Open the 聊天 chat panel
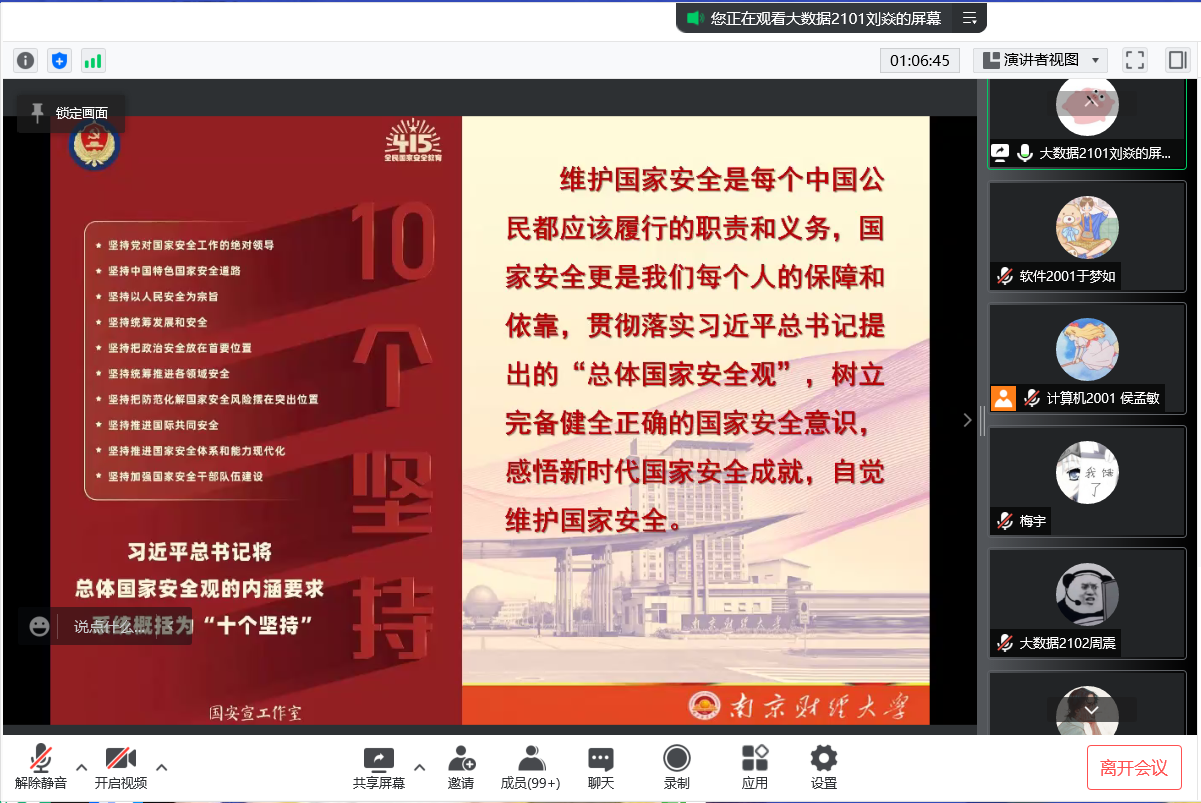The image size is (1201, 803). coord(601,767)
